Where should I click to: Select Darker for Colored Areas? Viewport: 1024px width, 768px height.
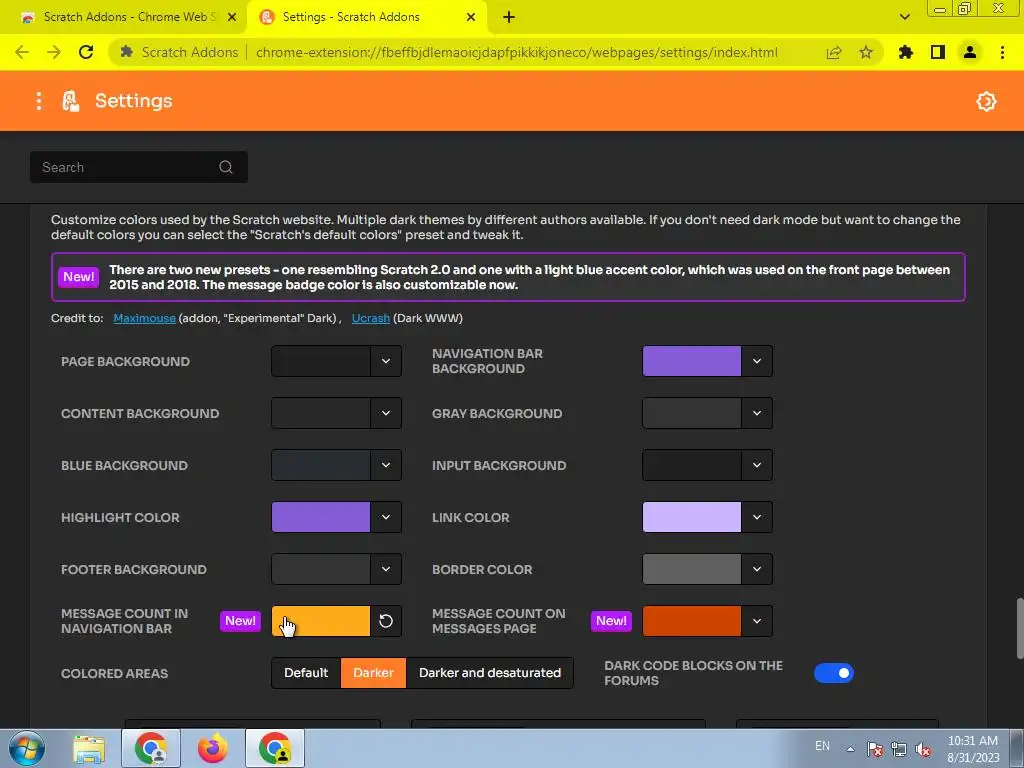pos(374,673)
